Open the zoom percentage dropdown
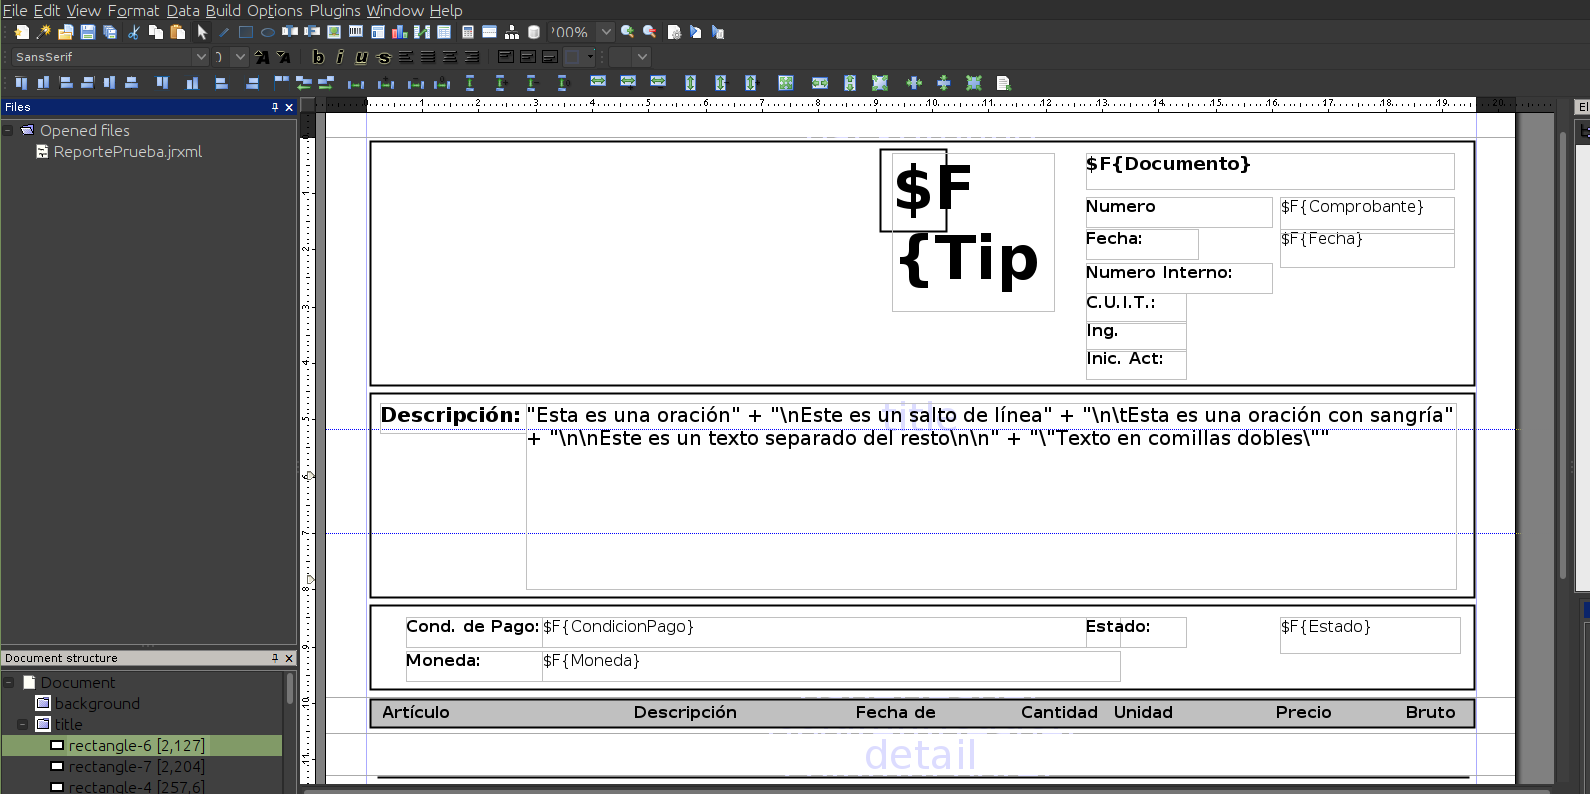1590x794 pixels. (606, 32)
